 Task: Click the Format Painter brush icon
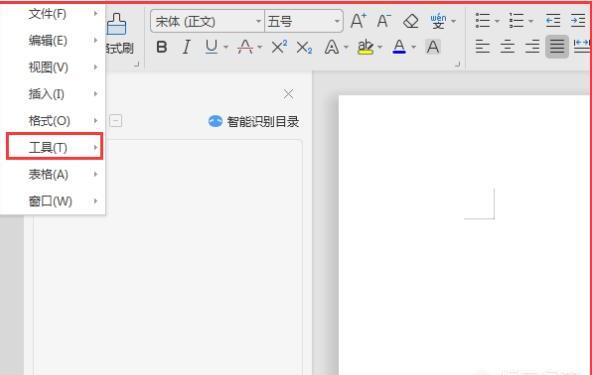click(117, 25)
